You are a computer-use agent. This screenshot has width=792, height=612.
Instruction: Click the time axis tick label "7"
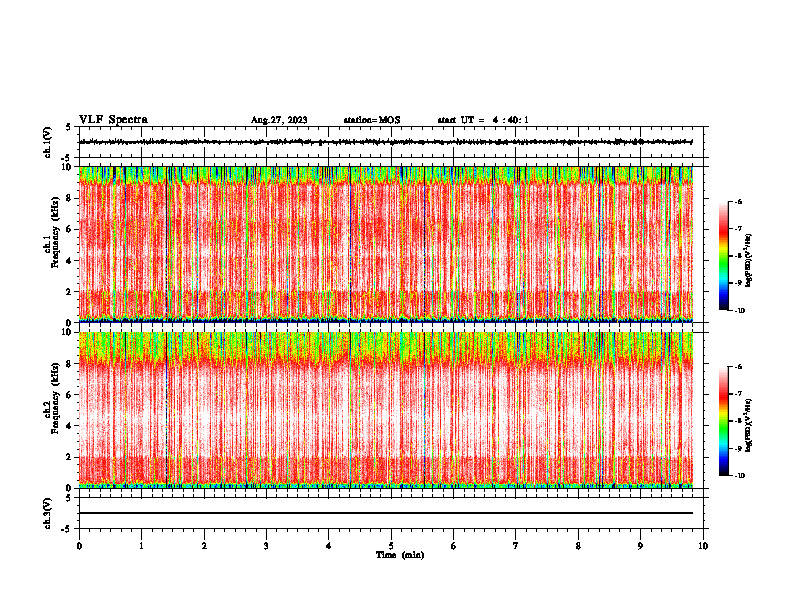516,546
